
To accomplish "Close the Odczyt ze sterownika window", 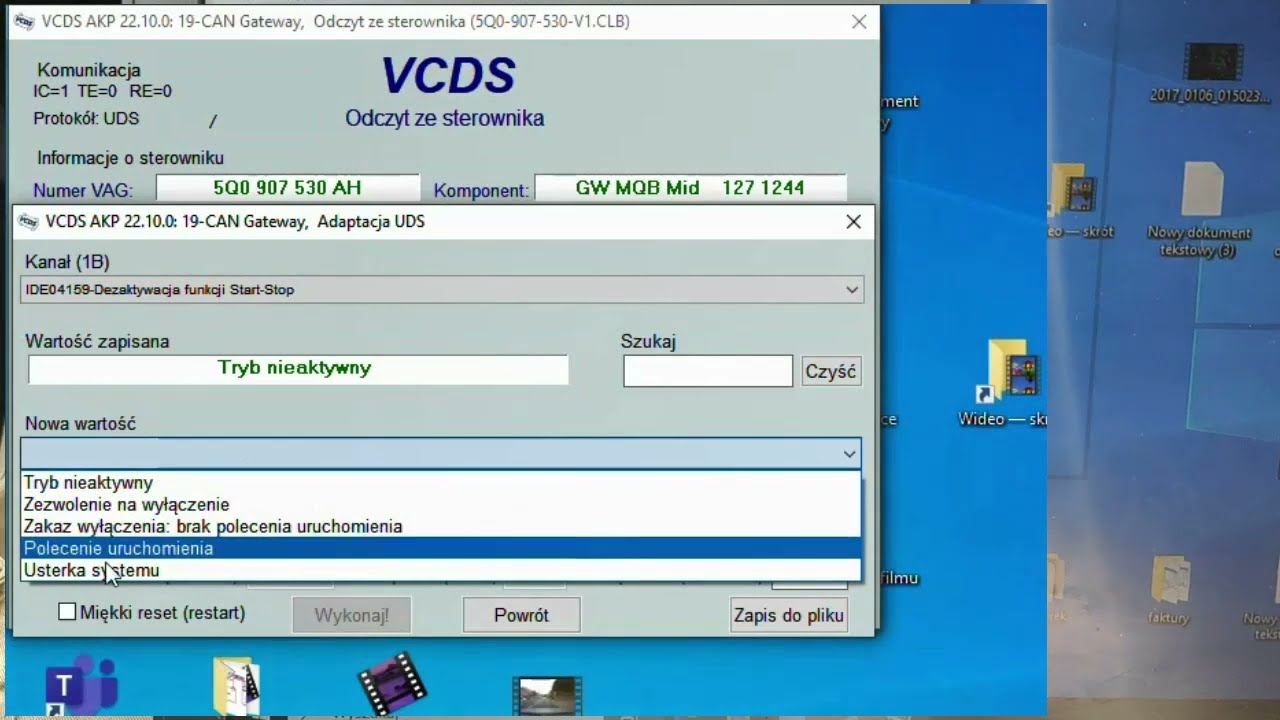I will 859,21.
